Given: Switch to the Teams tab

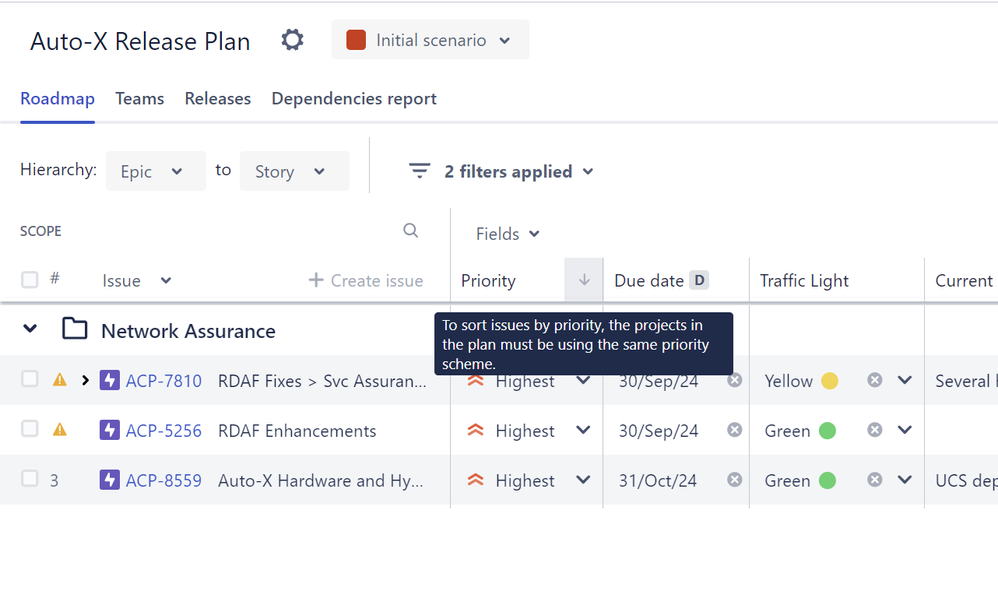Looking at the screenshot, I should point(139,99).
